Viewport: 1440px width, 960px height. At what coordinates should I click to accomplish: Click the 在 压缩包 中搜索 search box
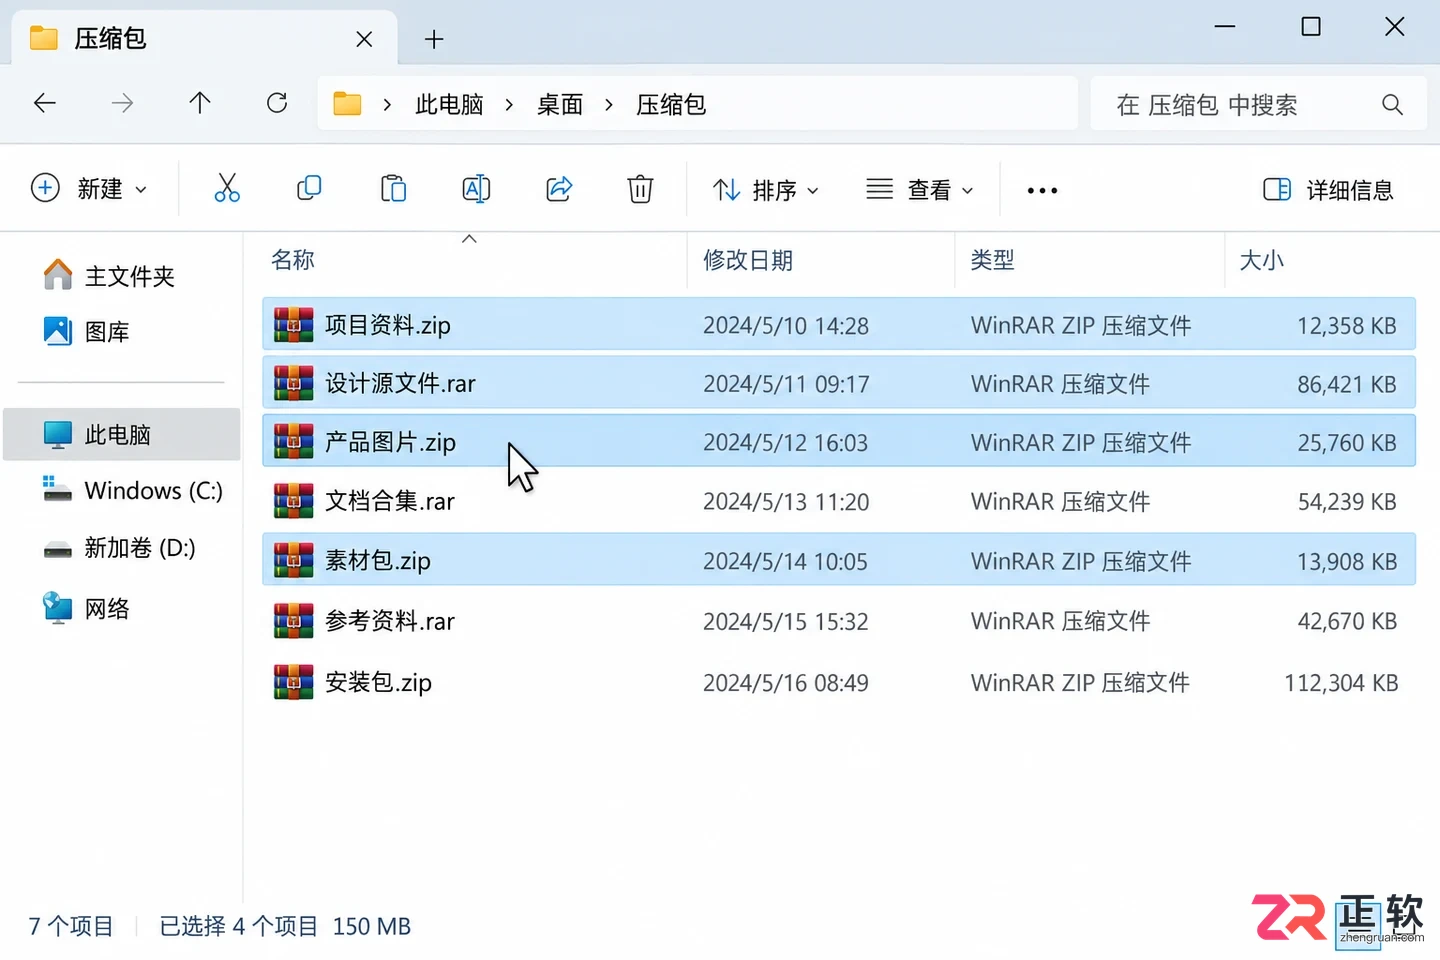pyautogui.click(x=1258, y=104)
